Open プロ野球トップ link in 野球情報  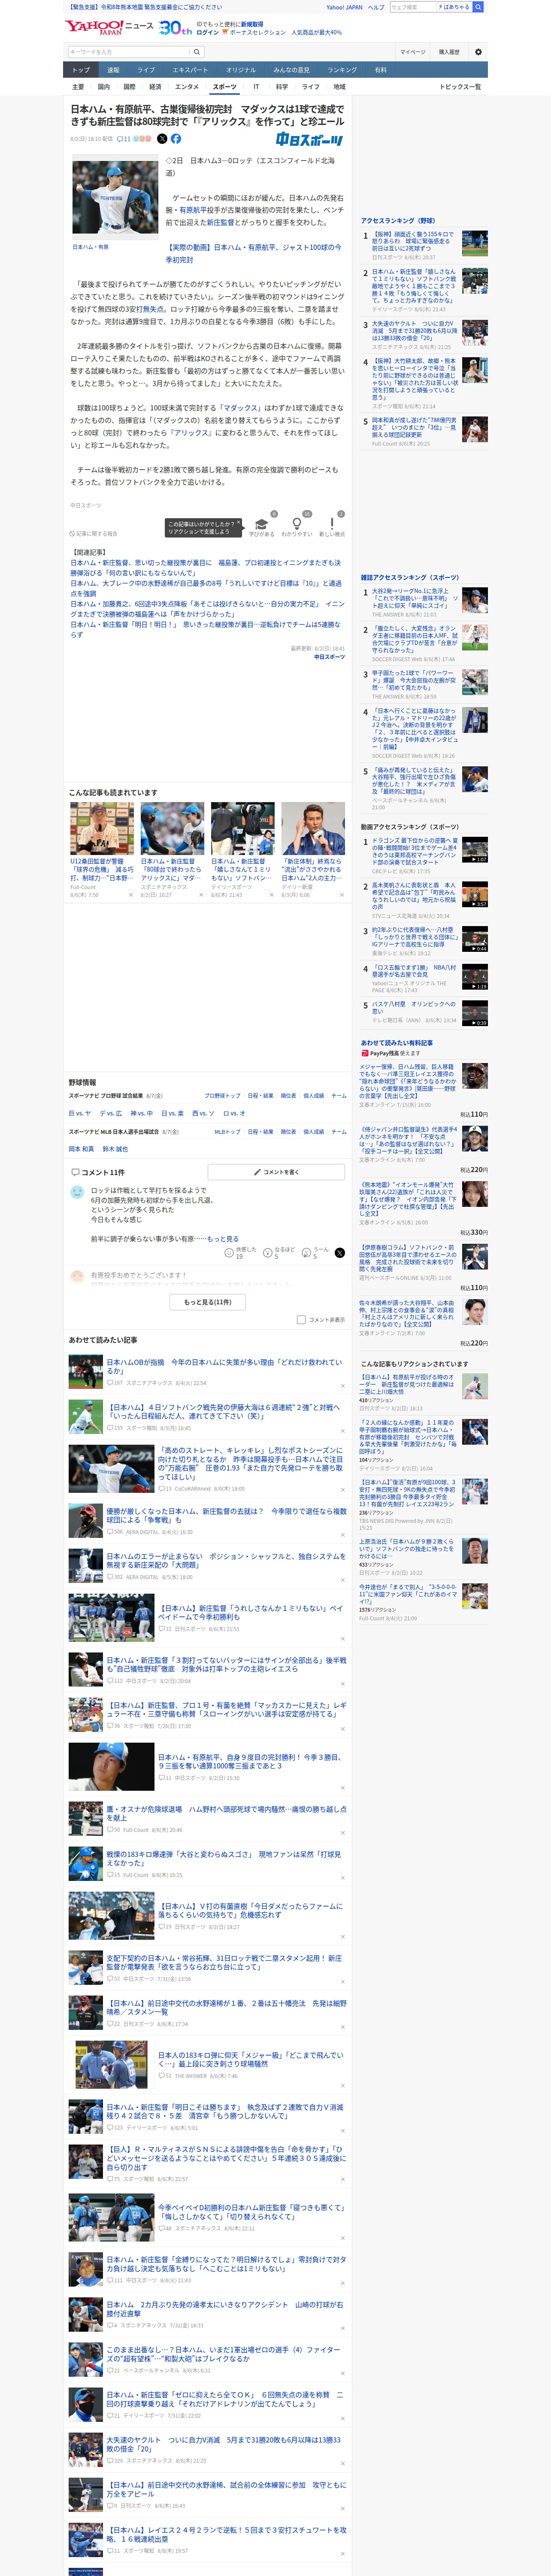[x=222, y=1096]
